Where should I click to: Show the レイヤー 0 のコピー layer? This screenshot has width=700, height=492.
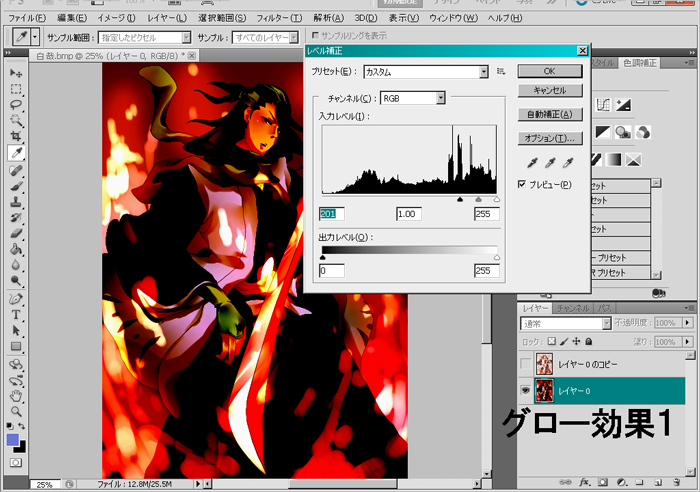click(527, 362)
